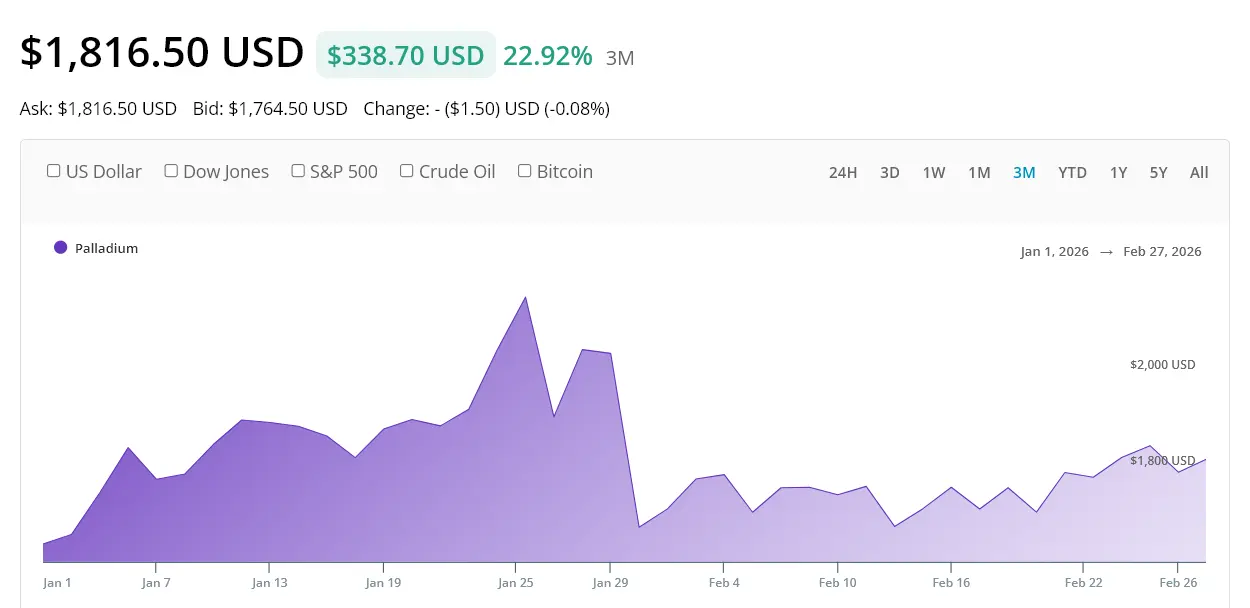
Task: Show All-time price history
Action: click(1199, 172)
